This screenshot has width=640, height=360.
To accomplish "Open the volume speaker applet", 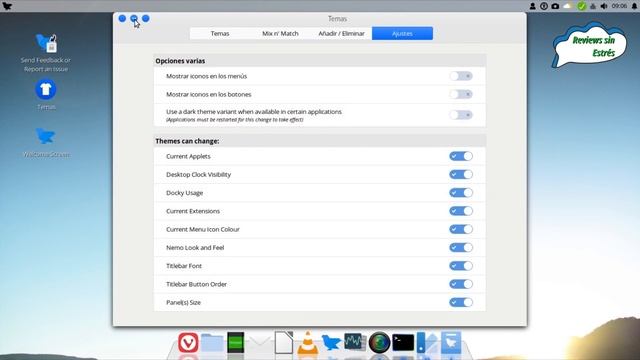I will (604, 6).
